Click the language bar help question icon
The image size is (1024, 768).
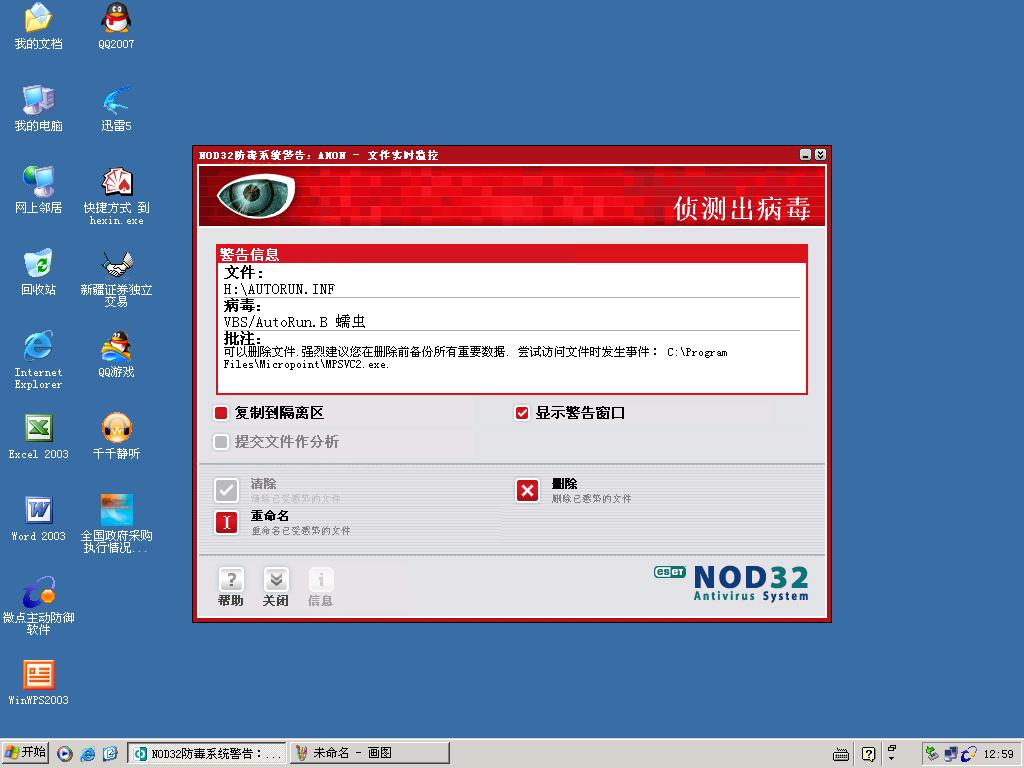coord(869,754)
